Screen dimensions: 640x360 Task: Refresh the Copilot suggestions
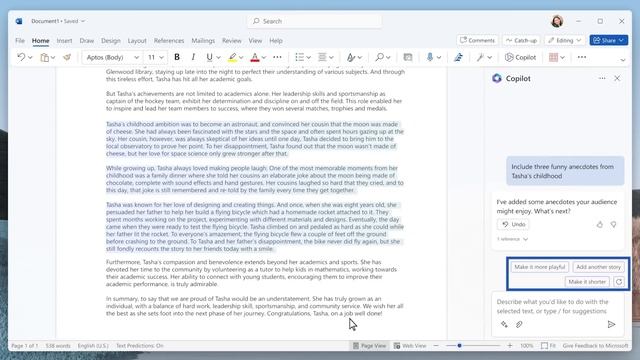coord(619,282)
